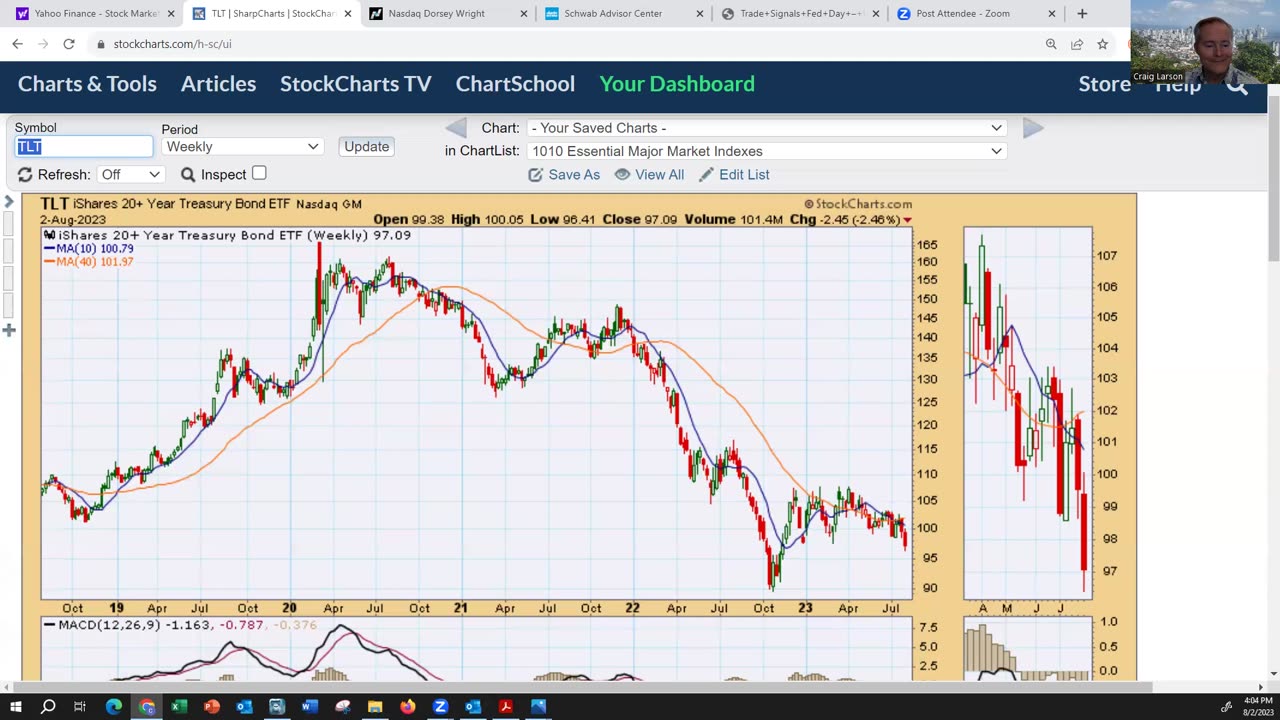Open the Windows Start menu
1280x720 pixels.
click(x=15, y=707)
